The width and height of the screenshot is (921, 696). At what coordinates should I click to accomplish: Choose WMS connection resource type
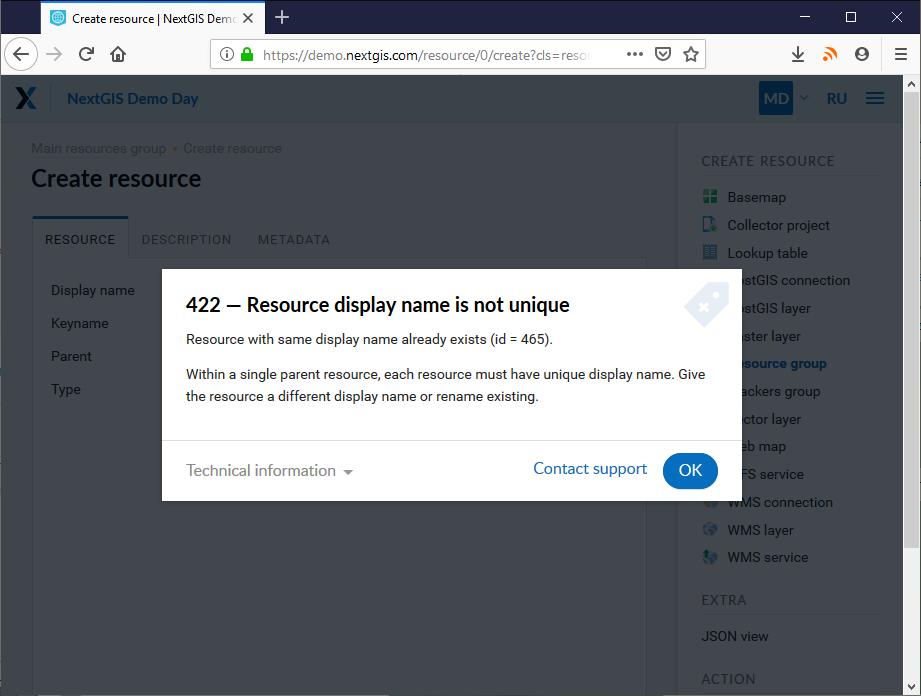point(780,503)
